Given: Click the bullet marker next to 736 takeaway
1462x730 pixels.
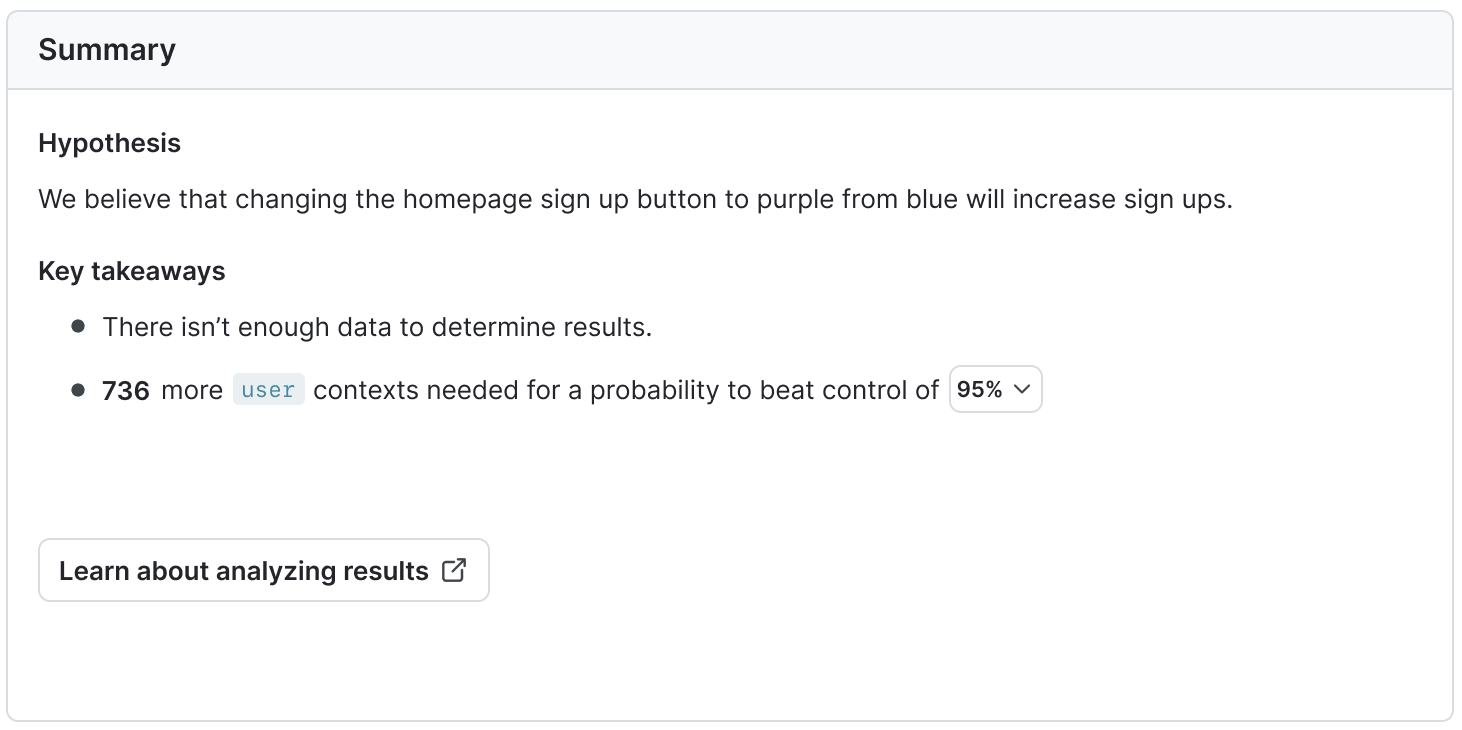Looking at the screenshot, I should [x=77, y=389].
